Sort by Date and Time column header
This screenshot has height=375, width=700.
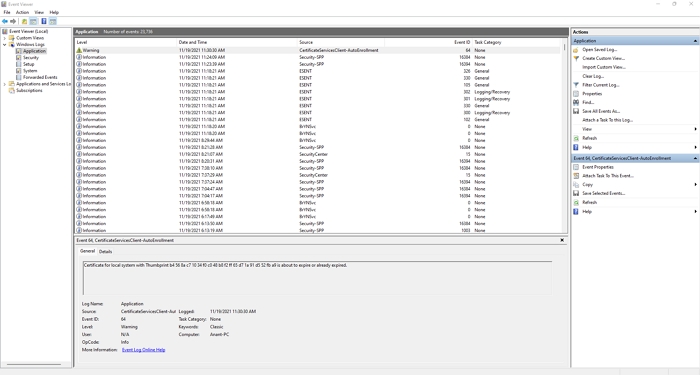(x=237, y=42)
